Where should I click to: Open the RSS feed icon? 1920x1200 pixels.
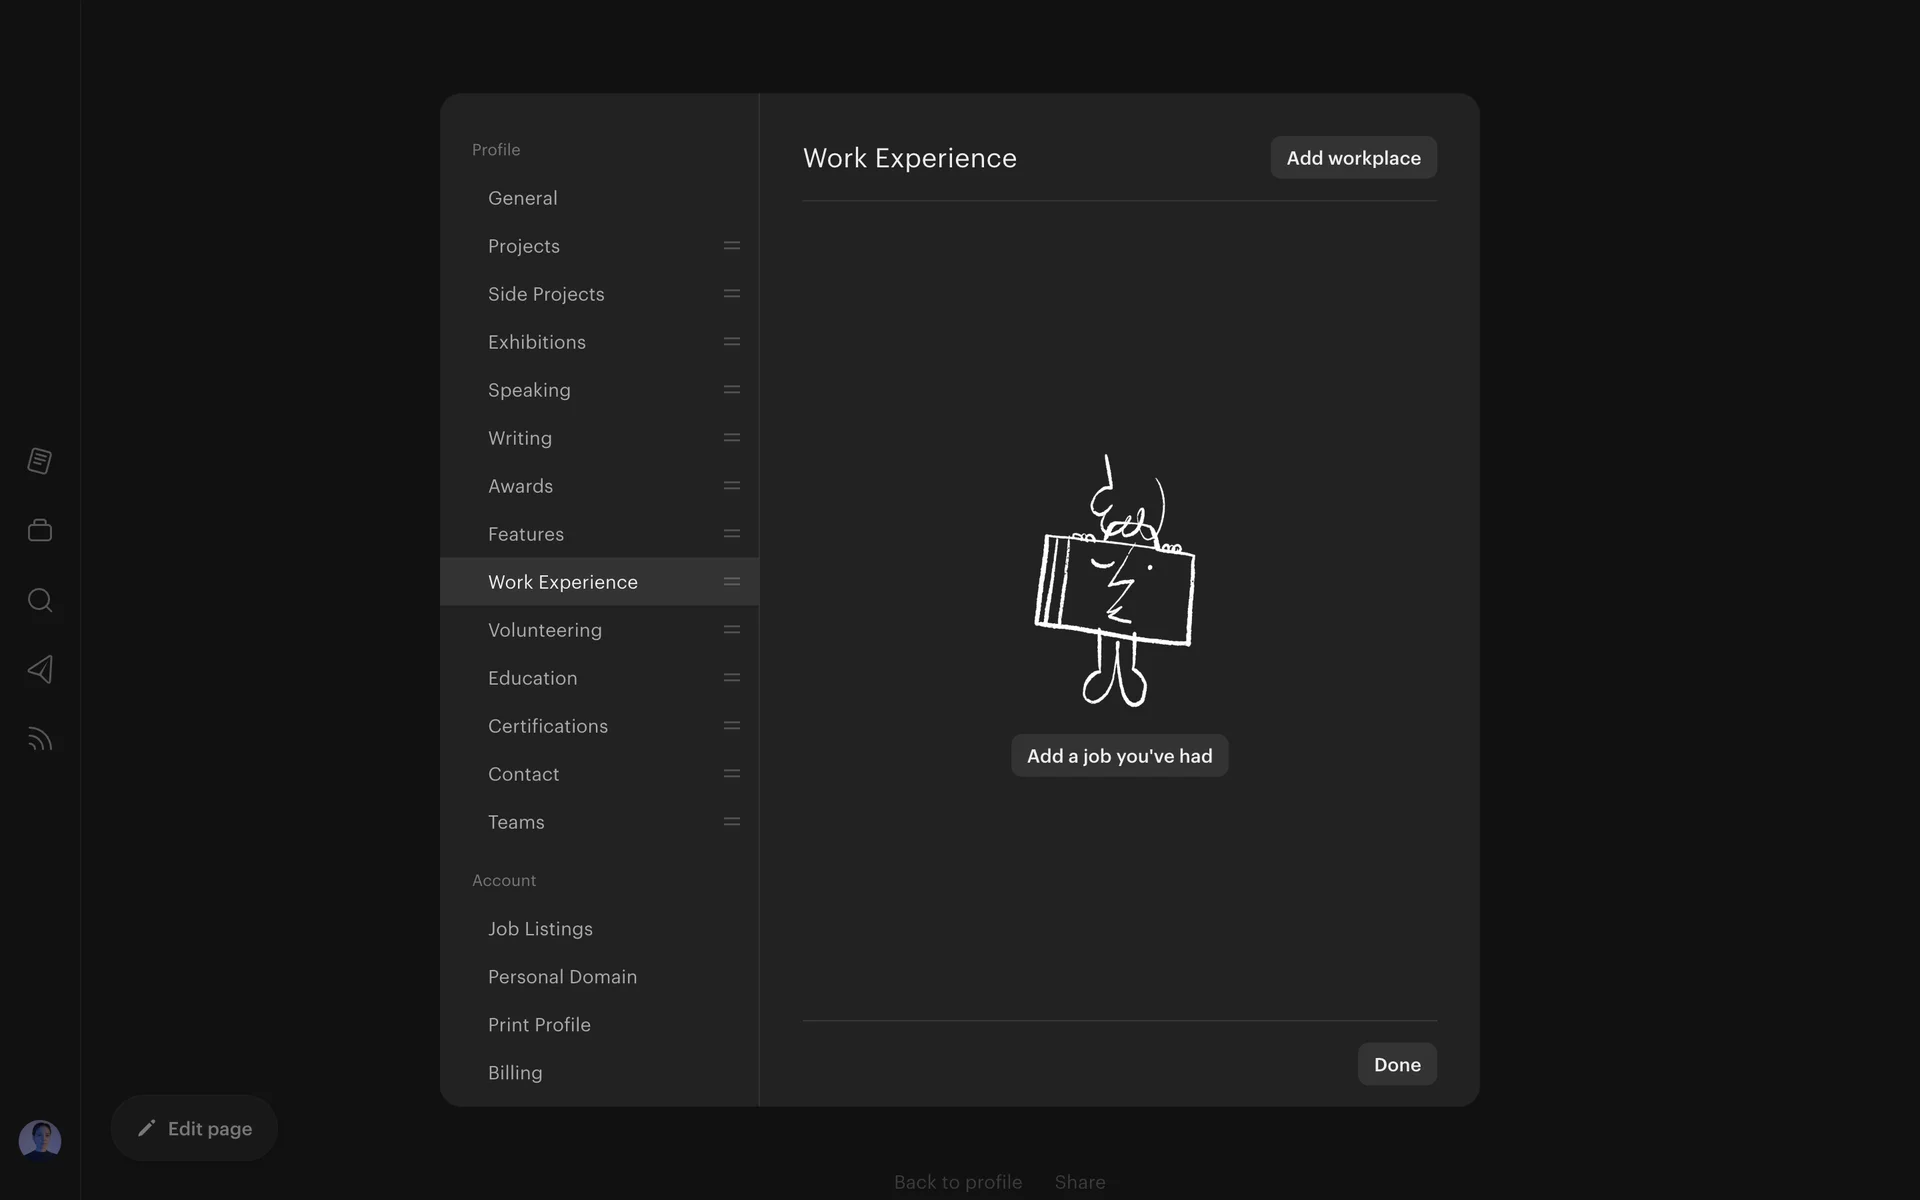coord(40,739)
